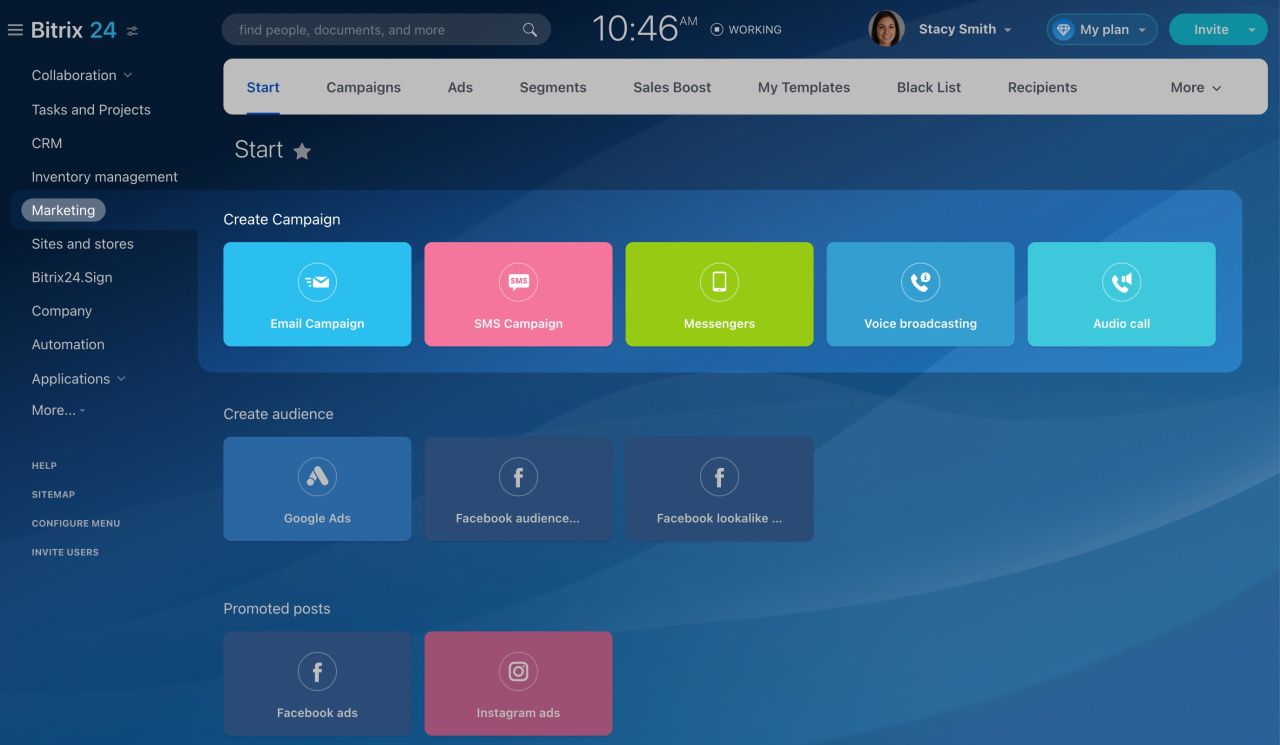Viewport: 1280px width, 745px height.
Task: Open Bitrix24.Sign in sidebar
Action: (x=72, y=278)
